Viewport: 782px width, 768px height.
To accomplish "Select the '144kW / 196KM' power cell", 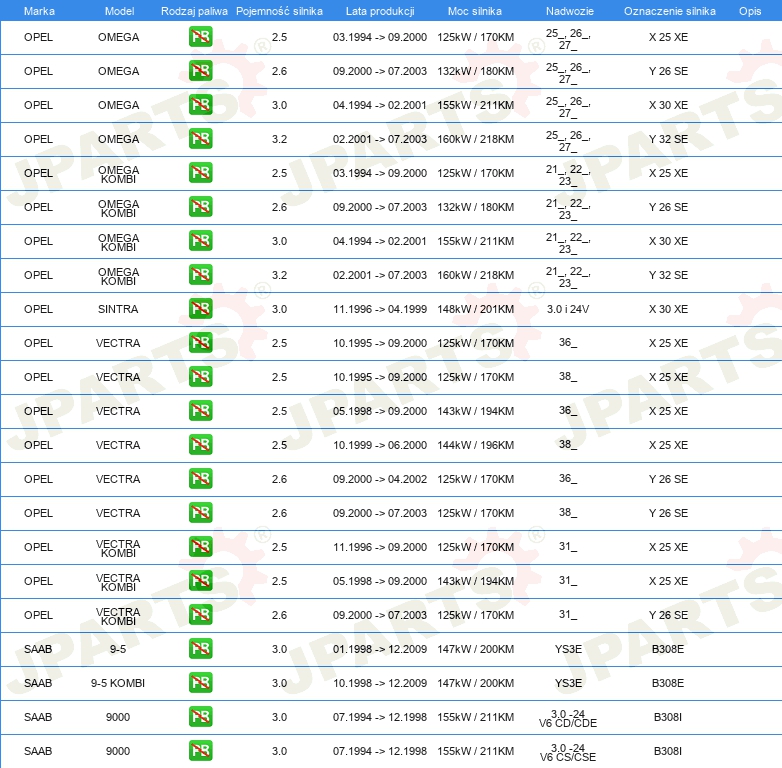I will (x=475, y=445).
